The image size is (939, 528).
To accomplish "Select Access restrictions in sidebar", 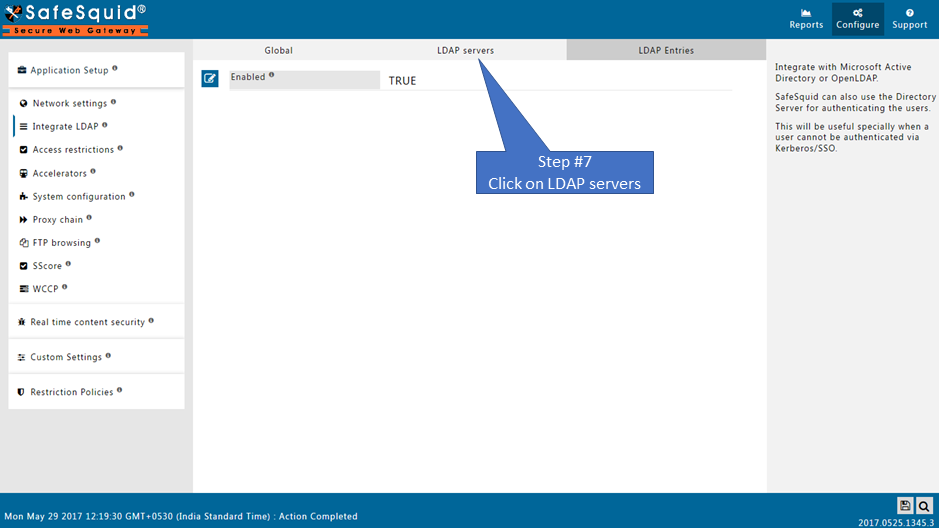I will (x=73, y=150).
